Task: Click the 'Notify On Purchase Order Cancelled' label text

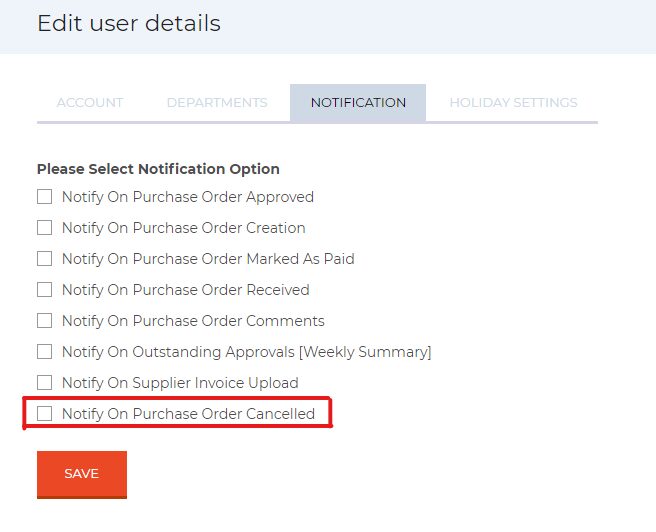Action: 188,414
